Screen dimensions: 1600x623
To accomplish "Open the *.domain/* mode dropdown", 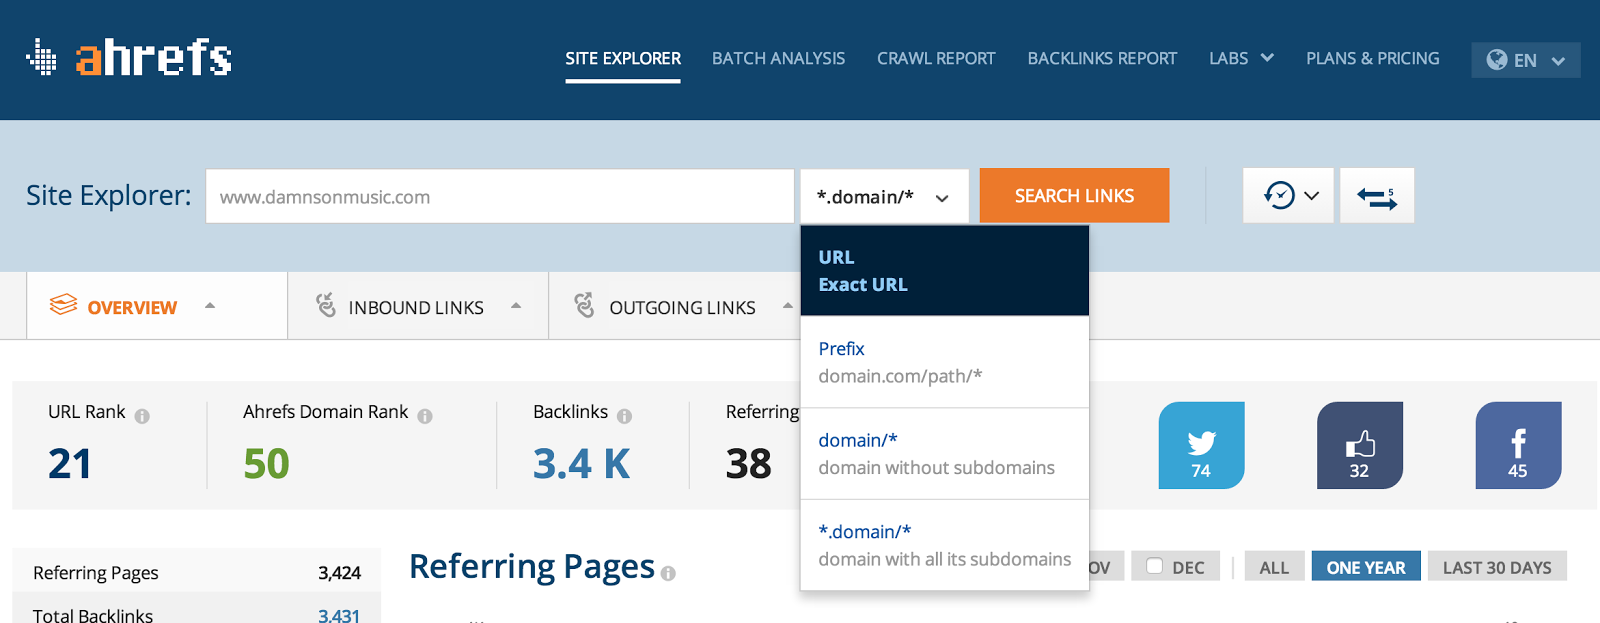I will tap(884, 197).
